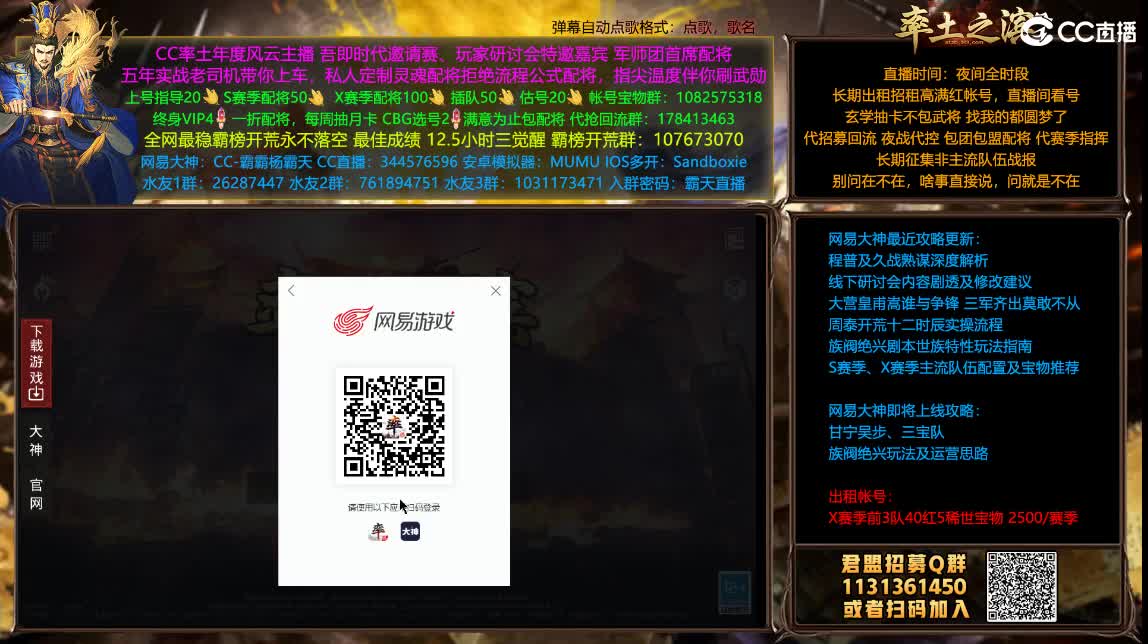This screenshot has height=644, width=1148.
Task: Click the NetEase Games logo in dialog
Action: click(394, 321)
